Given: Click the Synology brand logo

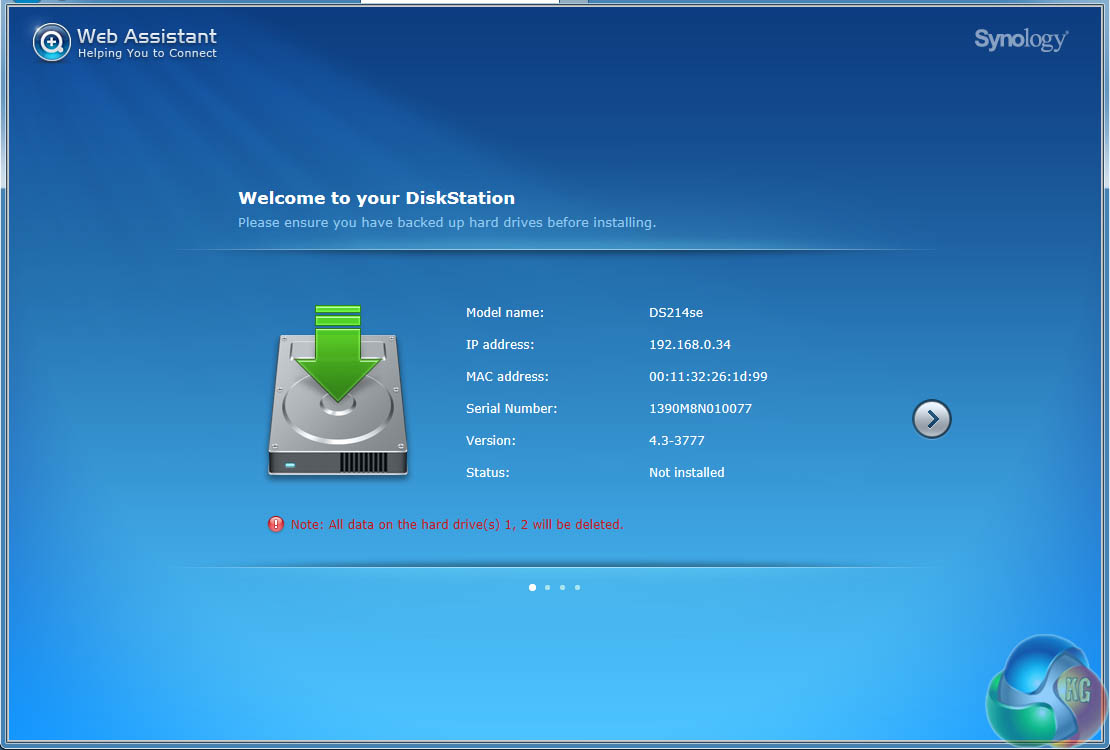Looking at the screenshot, I should [x=1021, y=39].
